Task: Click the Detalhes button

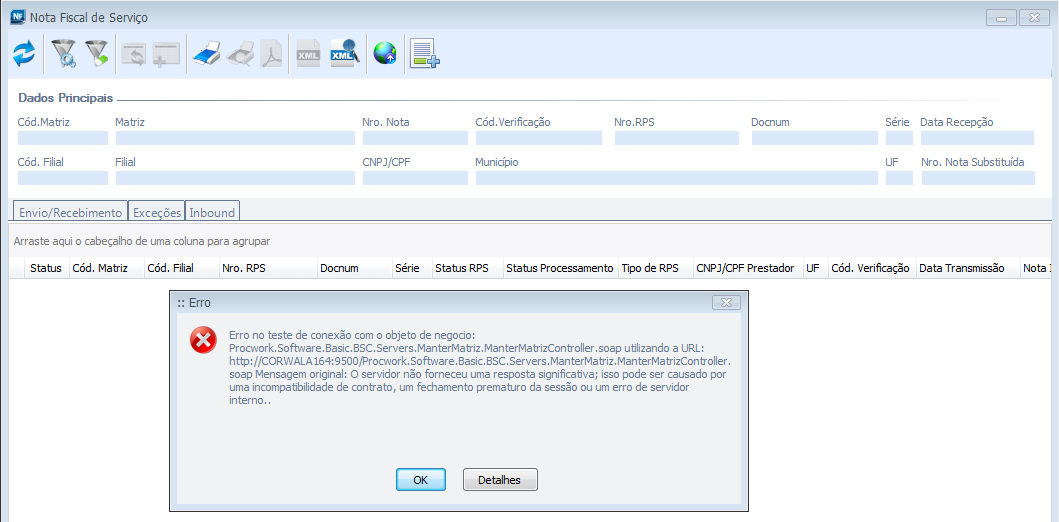Action: [500, 480]
